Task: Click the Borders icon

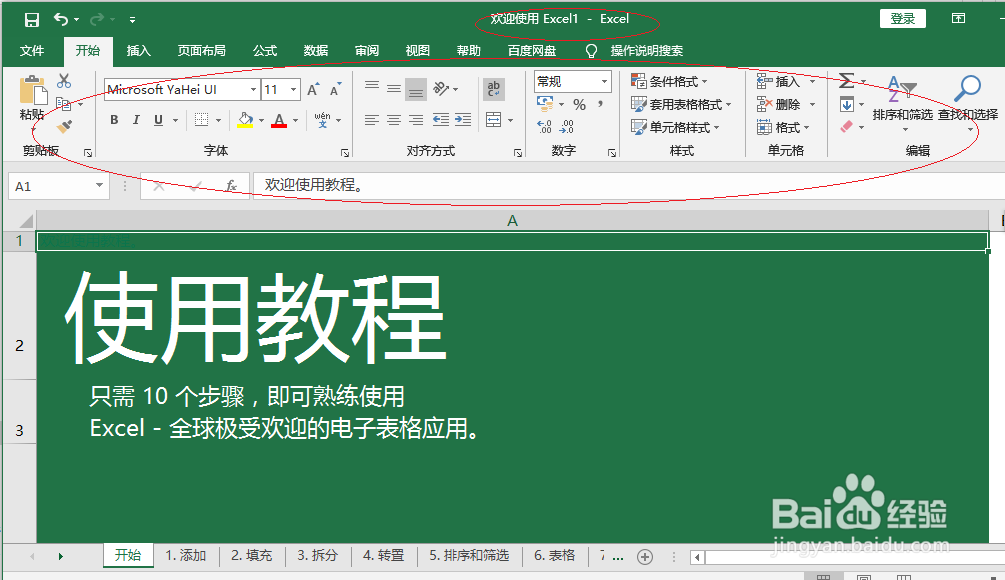Action: [201, 120]
